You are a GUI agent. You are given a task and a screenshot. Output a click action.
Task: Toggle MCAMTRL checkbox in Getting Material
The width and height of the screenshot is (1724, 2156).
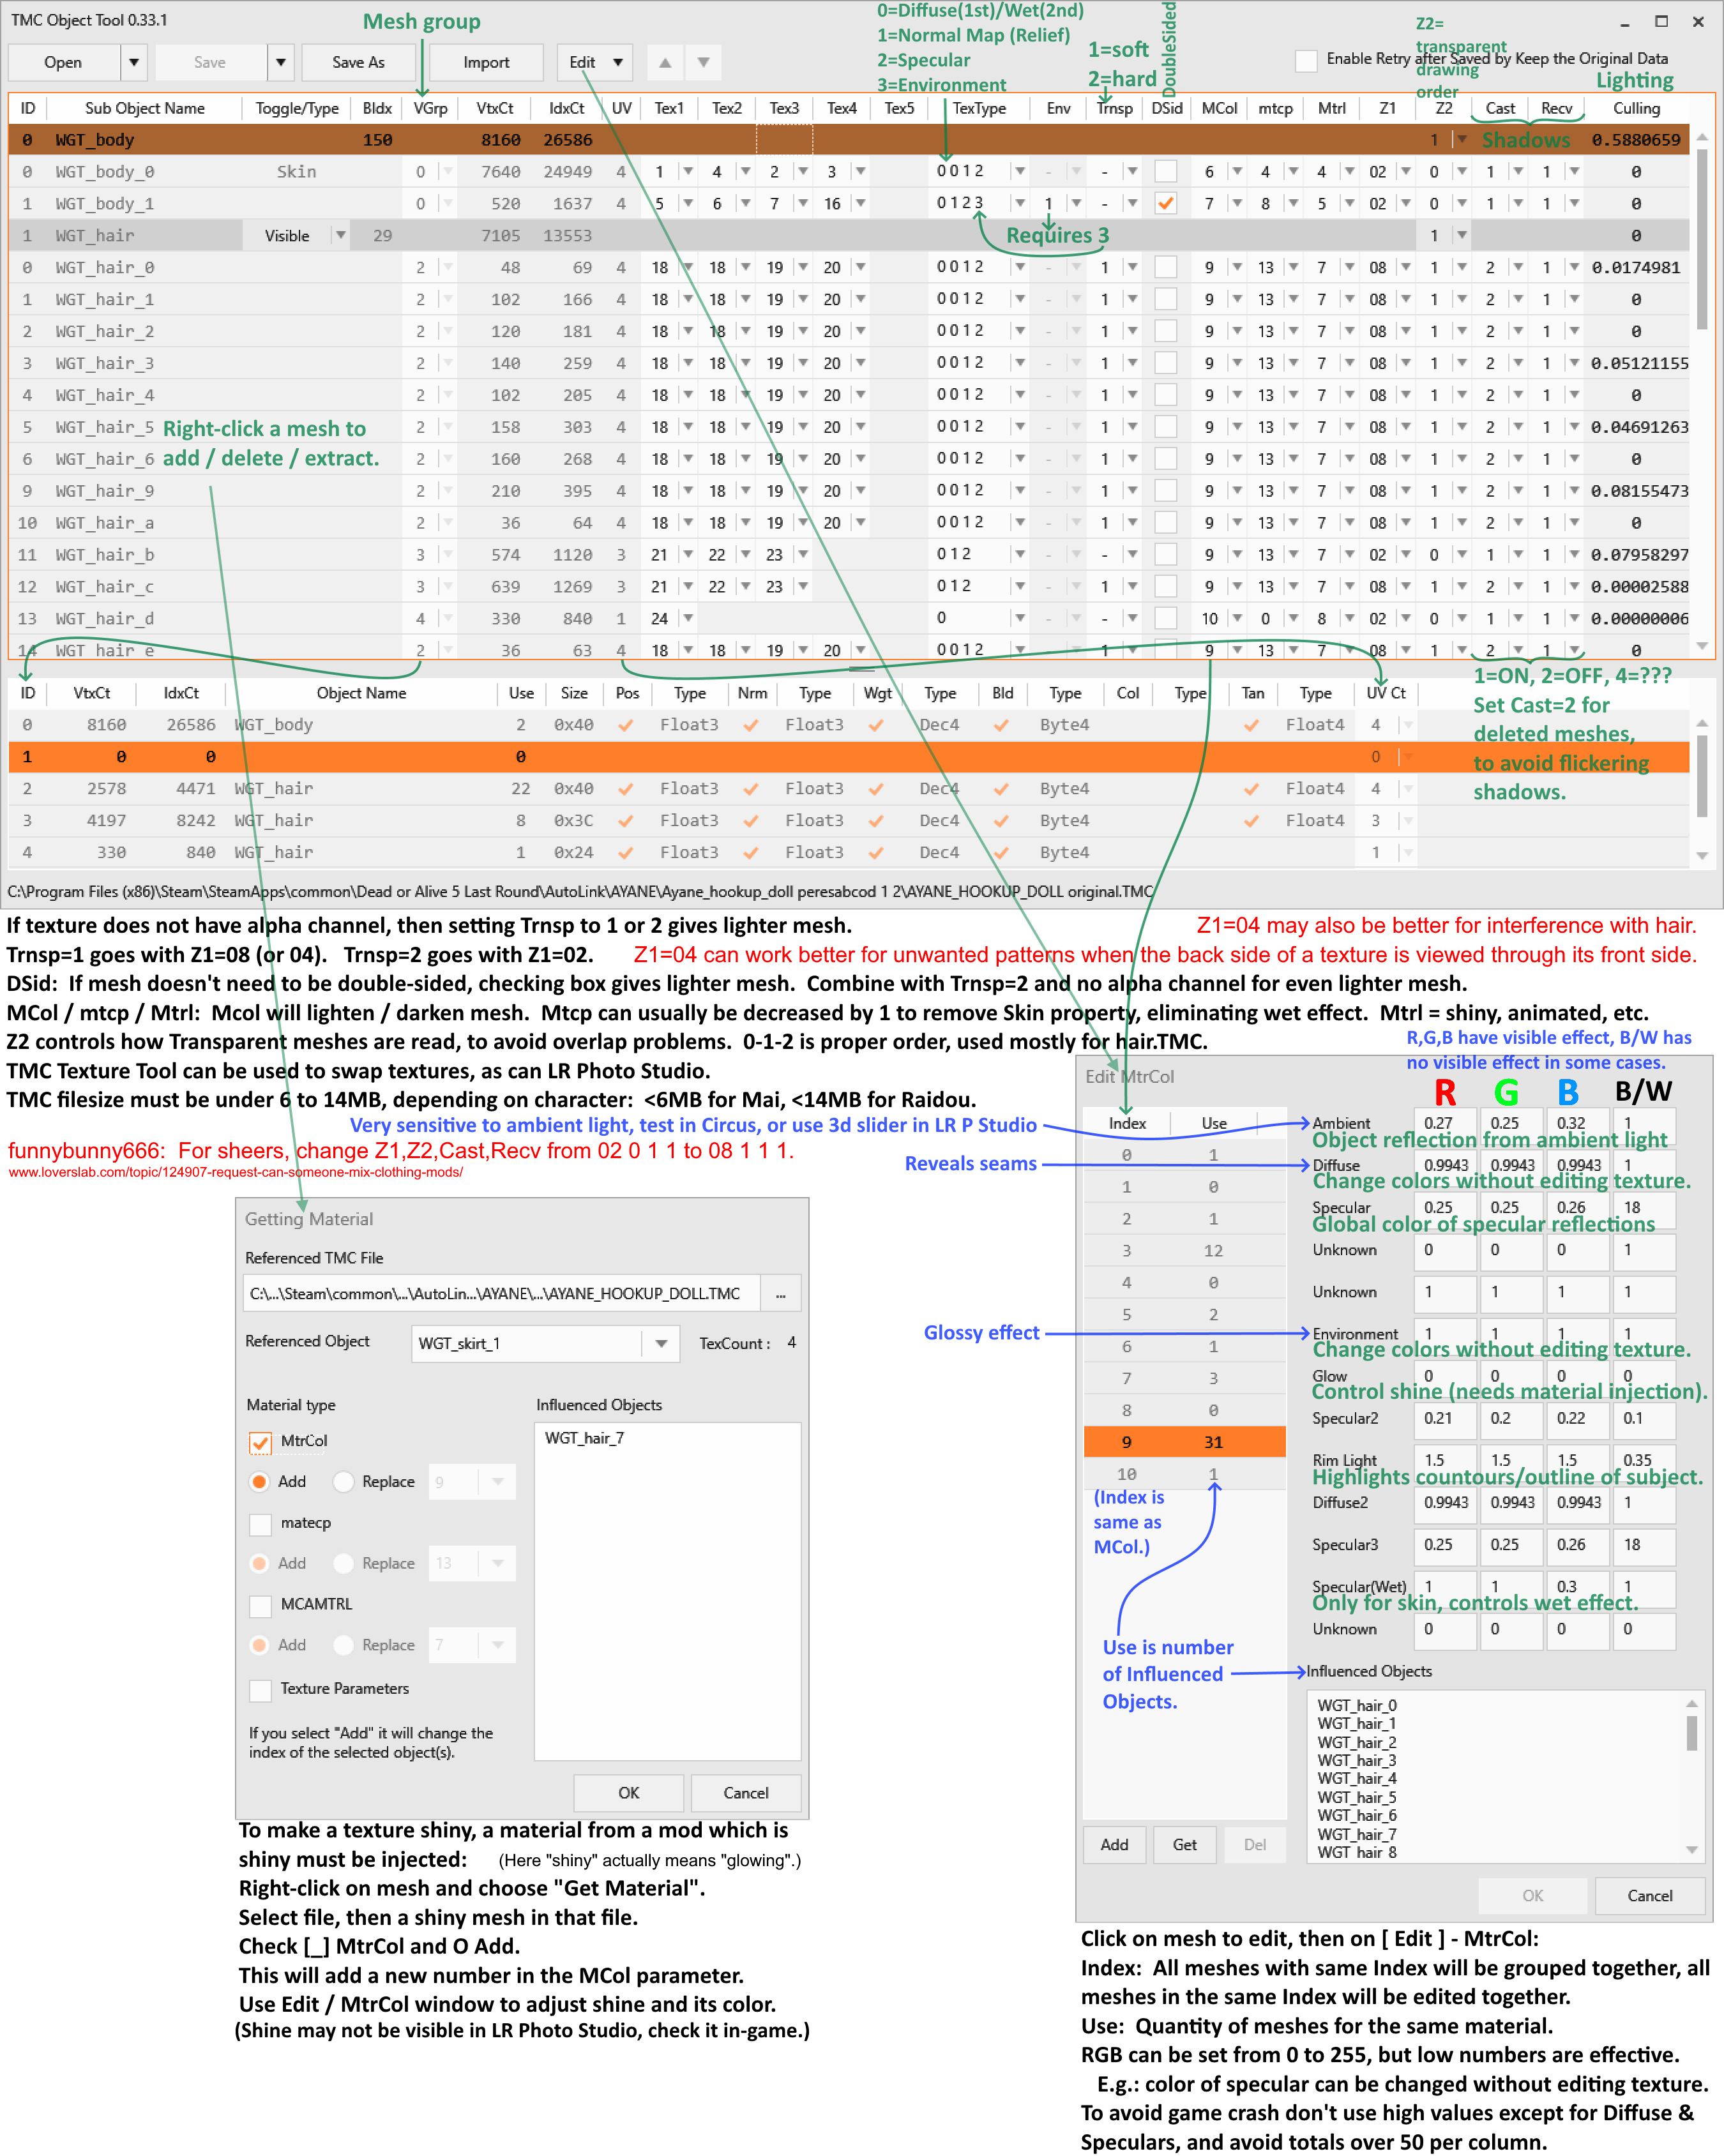[x=260, y=1606]
